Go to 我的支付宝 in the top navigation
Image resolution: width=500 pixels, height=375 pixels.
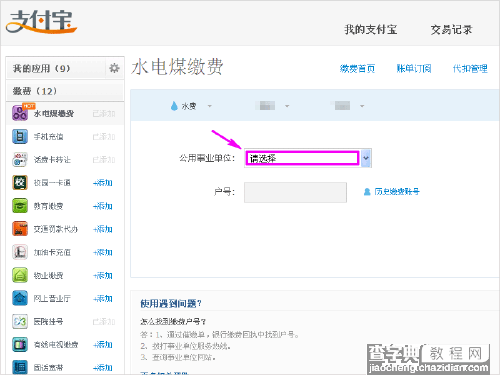point(371,30)
